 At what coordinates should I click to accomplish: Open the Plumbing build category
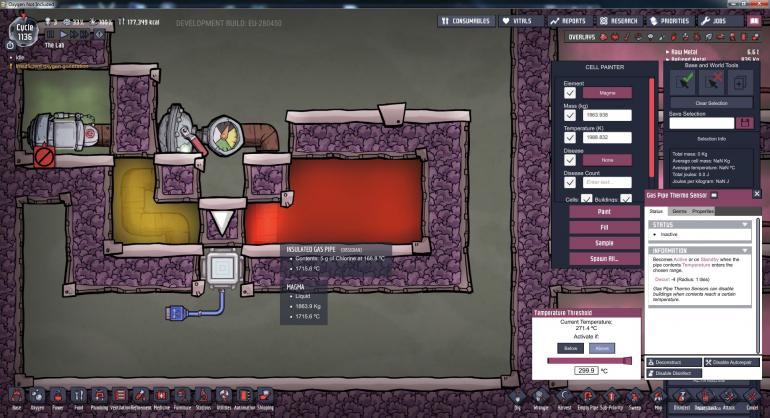pos(99,397)
